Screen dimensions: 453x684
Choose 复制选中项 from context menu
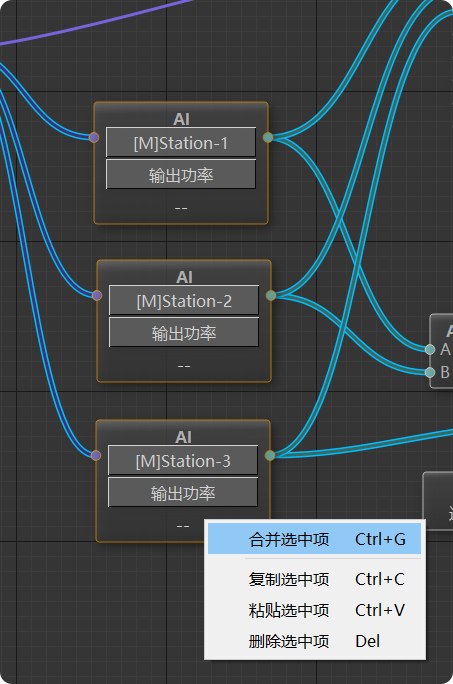tap(314, 579)
